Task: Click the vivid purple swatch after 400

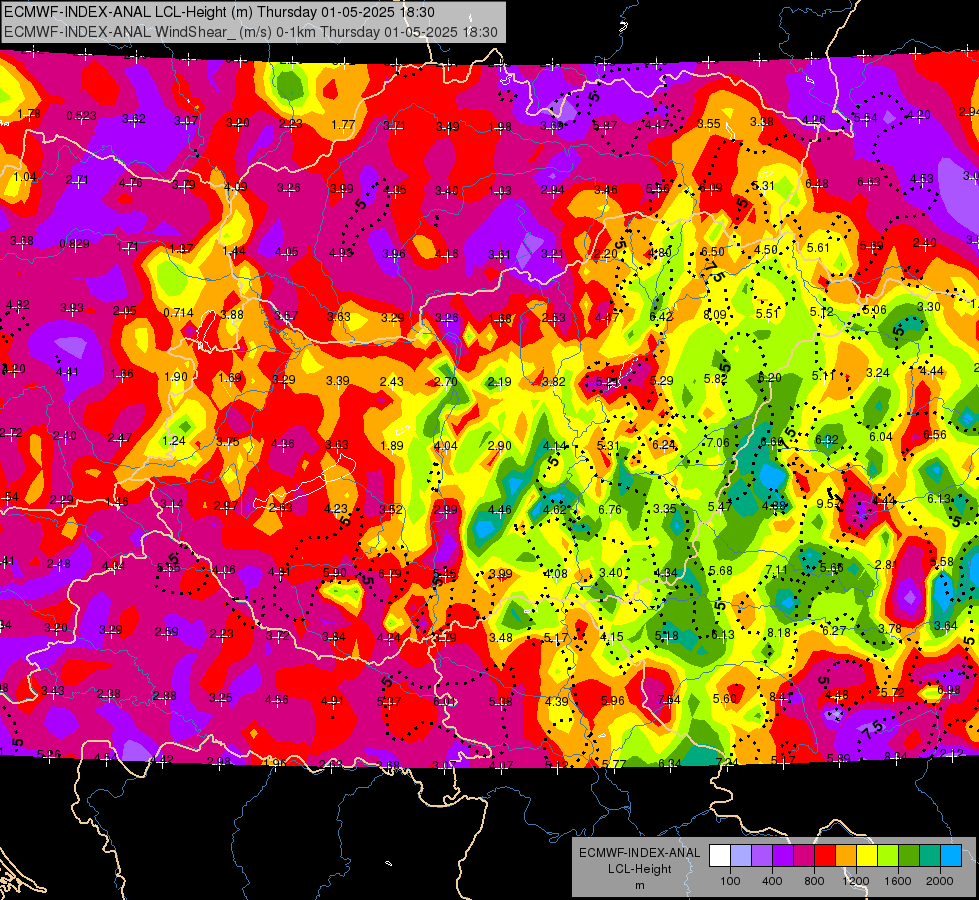Action: coord(783,856)
